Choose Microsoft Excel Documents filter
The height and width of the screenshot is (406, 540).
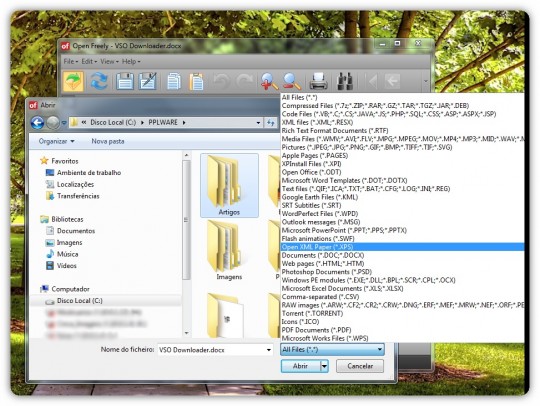(402, 288)
